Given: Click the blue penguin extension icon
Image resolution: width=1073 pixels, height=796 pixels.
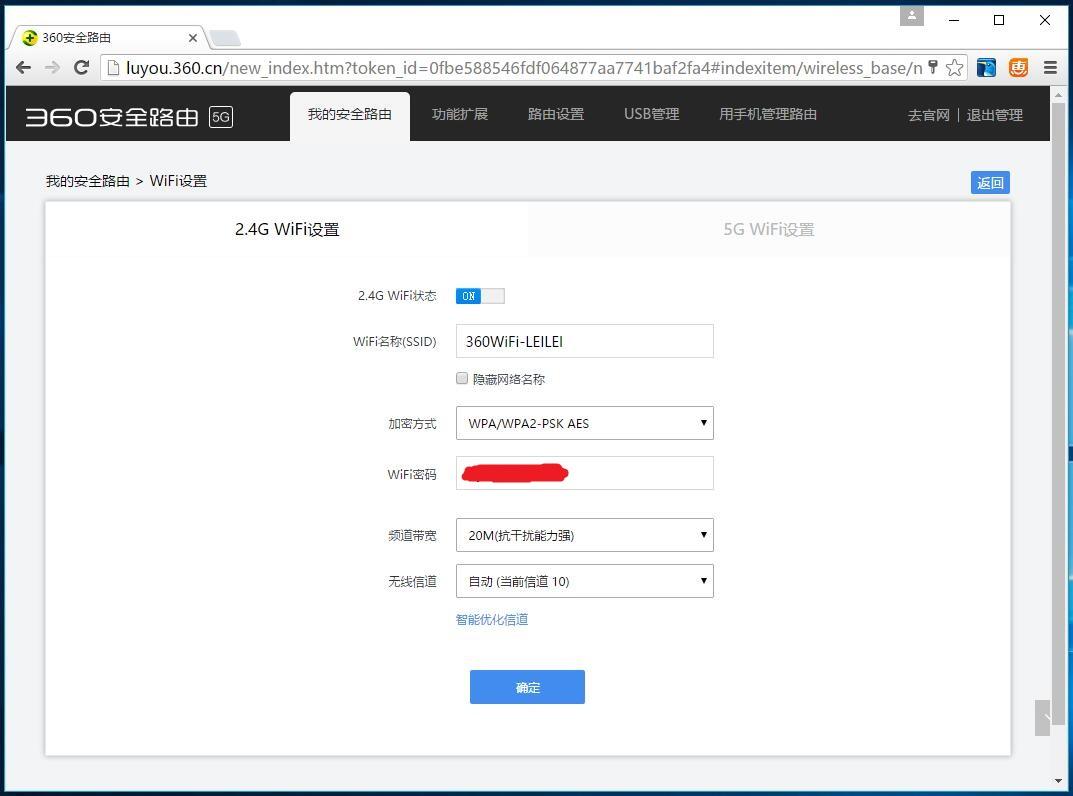Looking at the screenshot, I should pos(985,67).
